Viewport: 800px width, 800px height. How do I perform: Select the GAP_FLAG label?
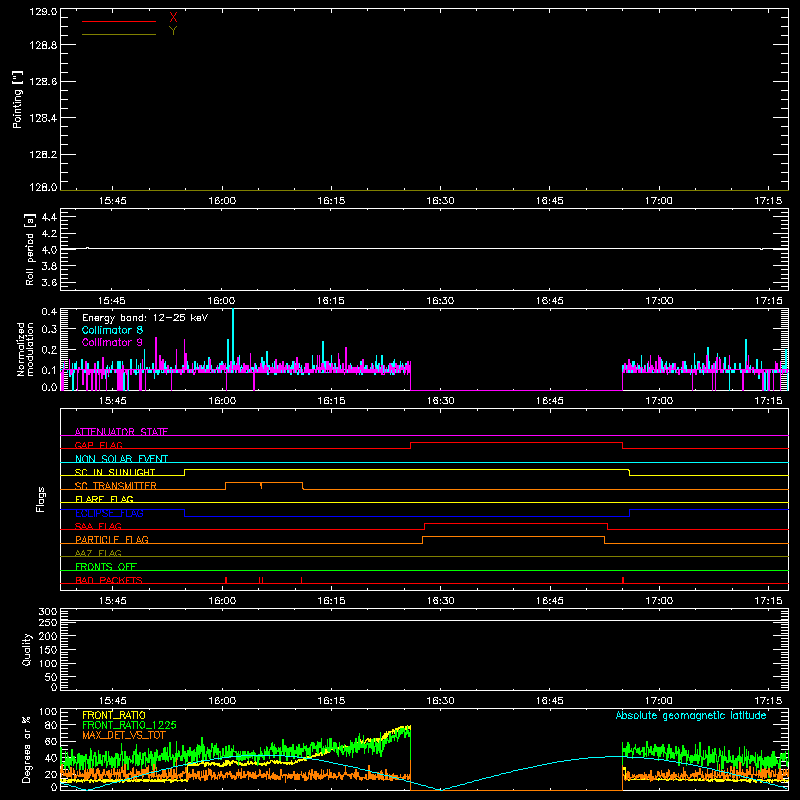coord(98,445)
